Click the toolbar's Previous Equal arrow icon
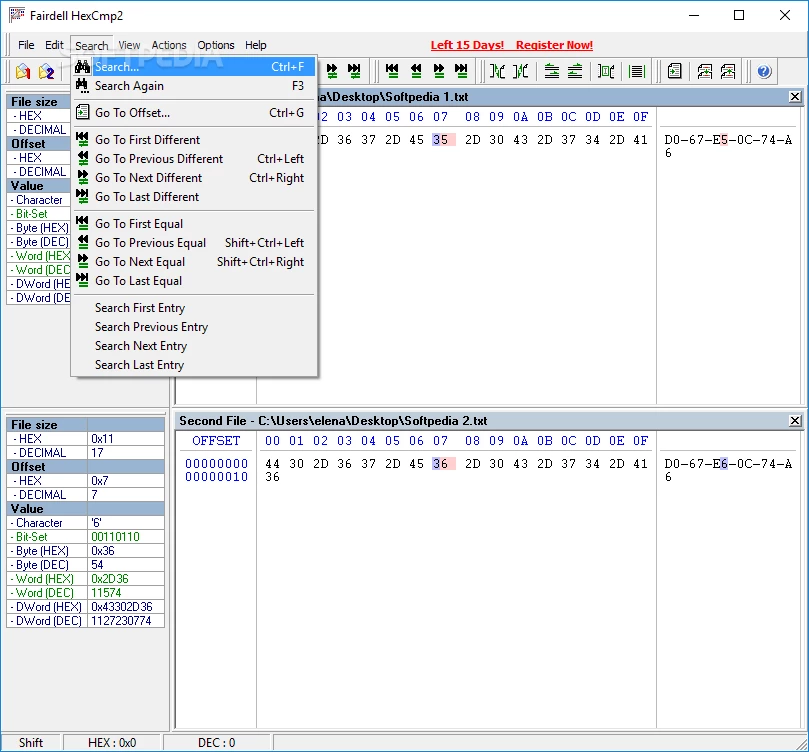809x752 pixels. pyautogui.click(x=416, y=71)
